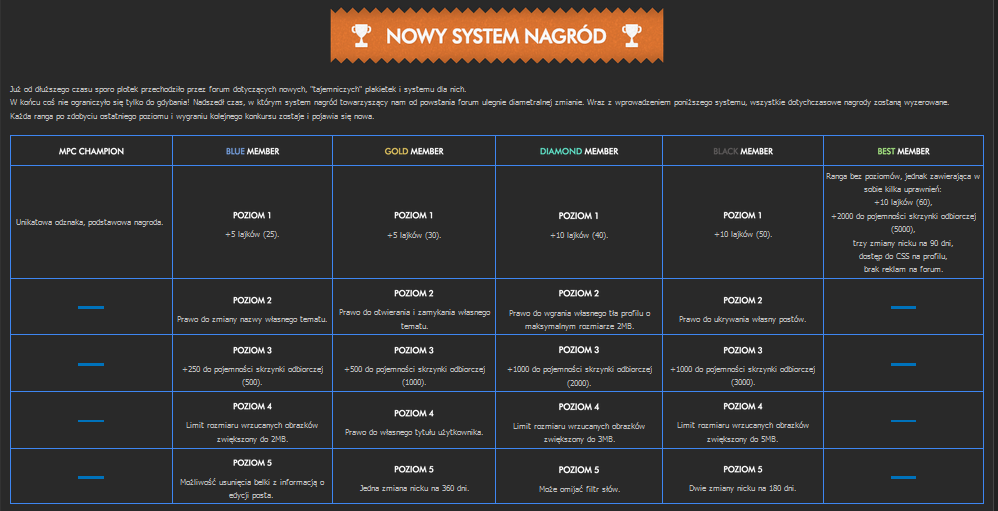Viewport: 998px width, 511px height.
Task: Click the "+1000 do pojemności skrzynki odbiorczej (3000)." text
Action: (x=743, y=375)
